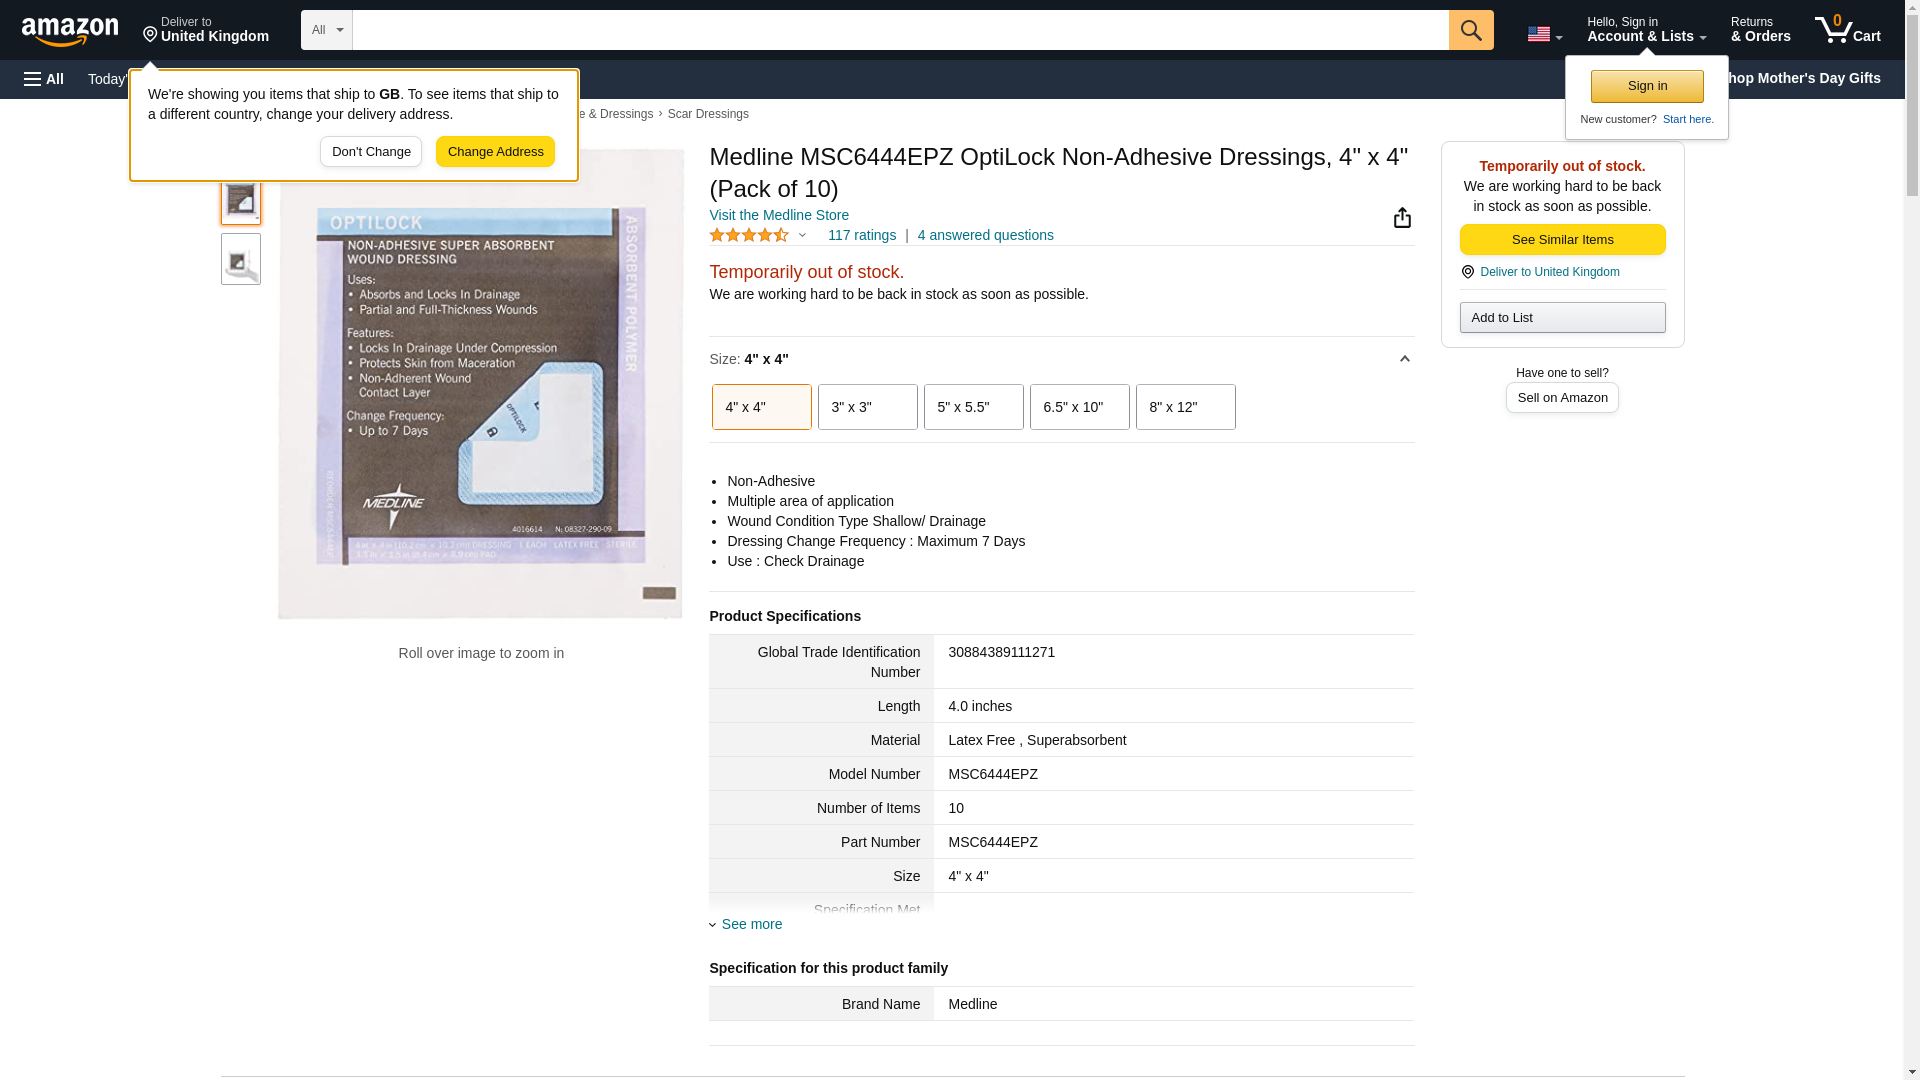Screen dimensions: 1920x1080
Task: Click the share icon
Action: (1402, 218)
